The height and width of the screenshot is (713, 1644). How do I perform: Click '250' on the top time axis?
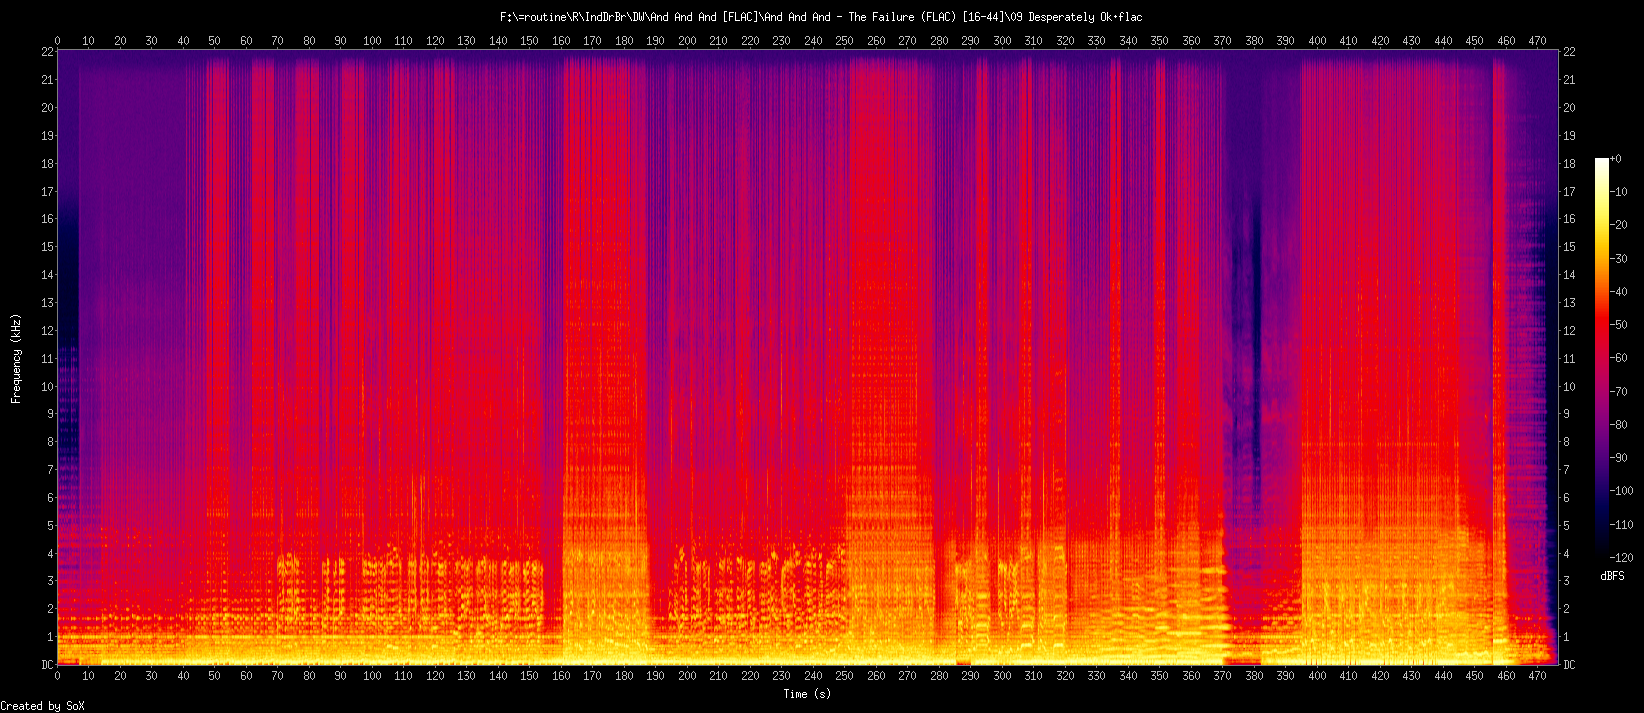[845, 41]
